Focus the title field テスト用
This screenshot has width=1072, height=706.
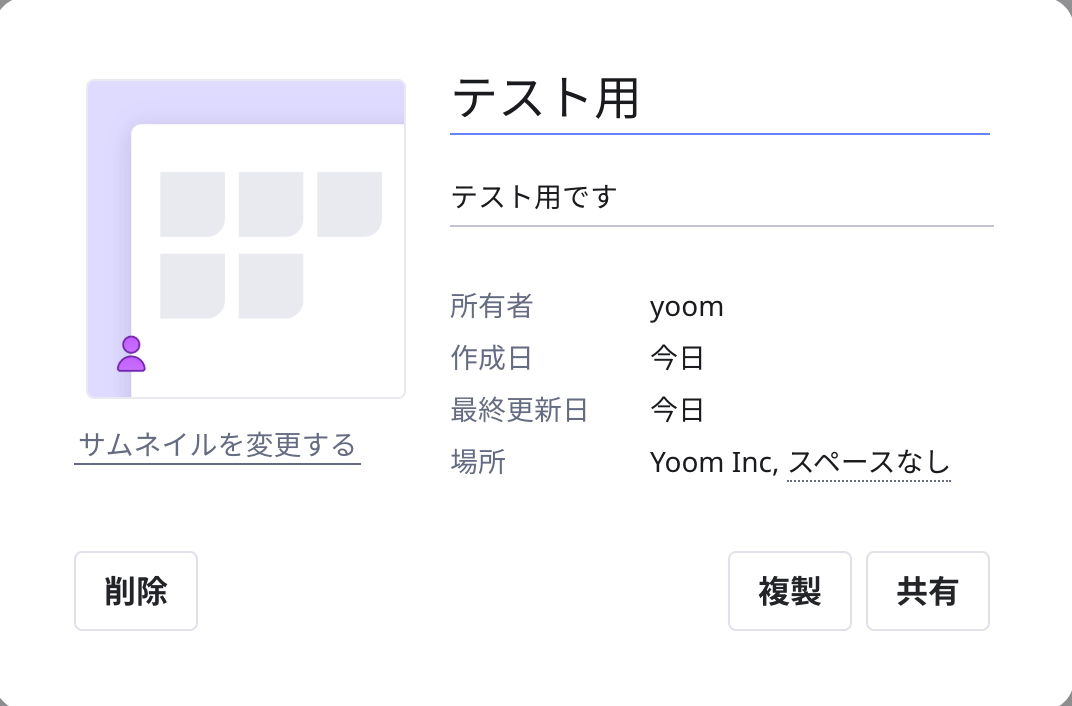[x=719, y=99]
